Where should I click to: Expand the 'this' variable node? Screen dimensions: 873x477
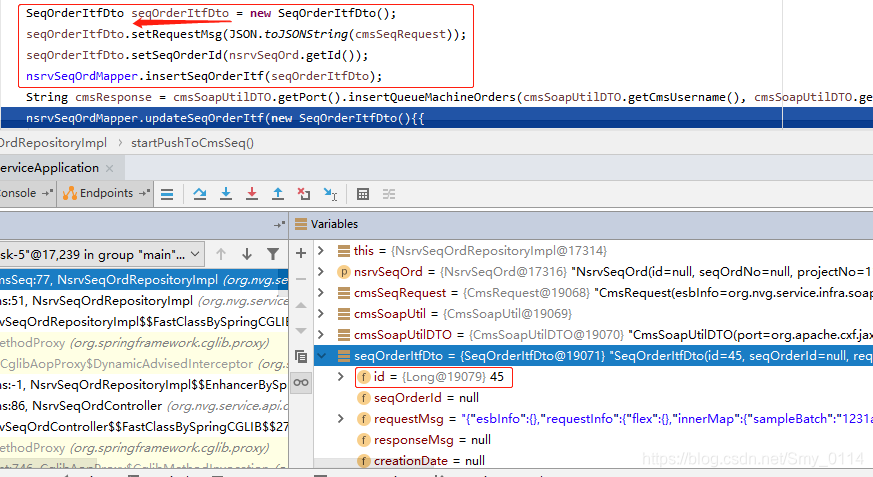321,251
